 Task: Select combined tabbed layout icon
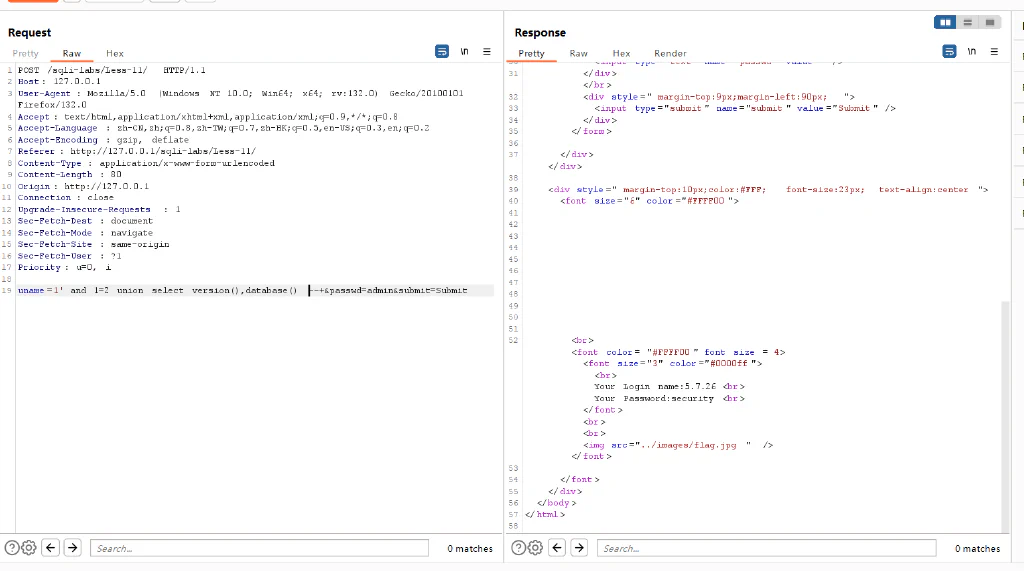point(990,22)
